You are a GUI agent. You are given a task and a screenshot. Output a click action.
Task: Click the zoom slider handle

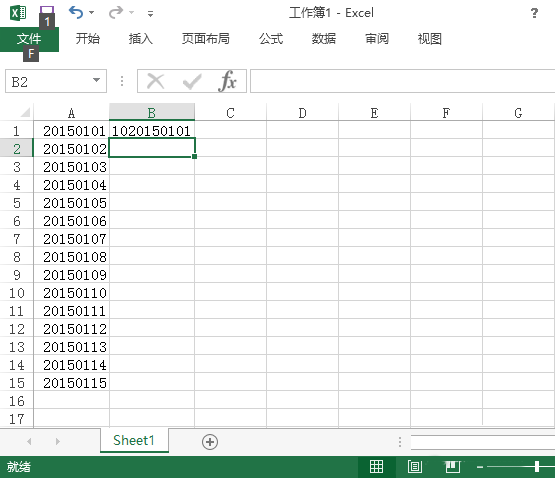click(x=537, y=467)
